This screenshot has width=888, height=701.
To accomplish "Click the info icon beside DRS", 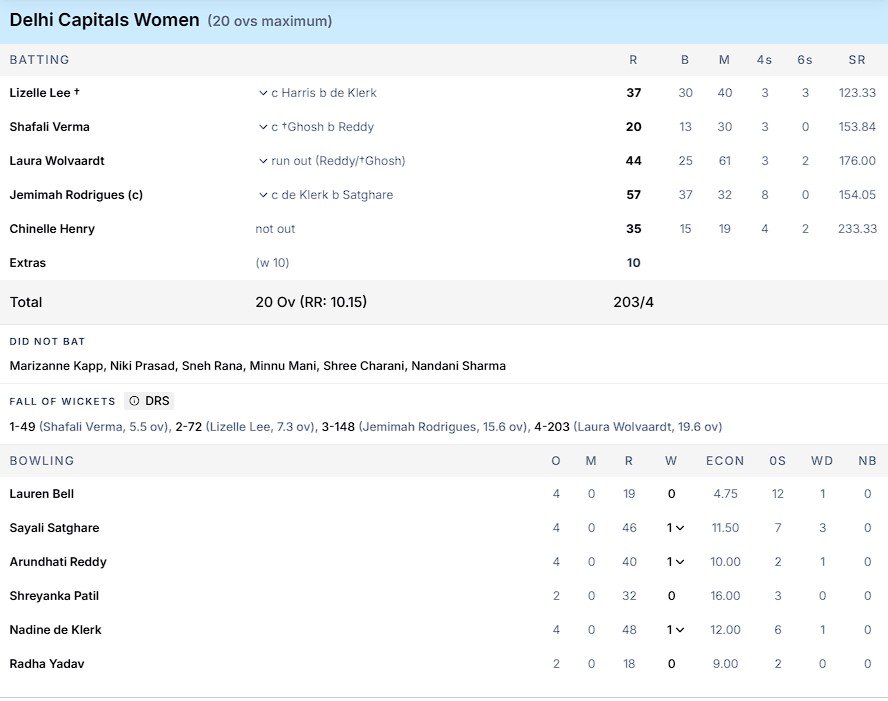I will click(x=132, y=400).
